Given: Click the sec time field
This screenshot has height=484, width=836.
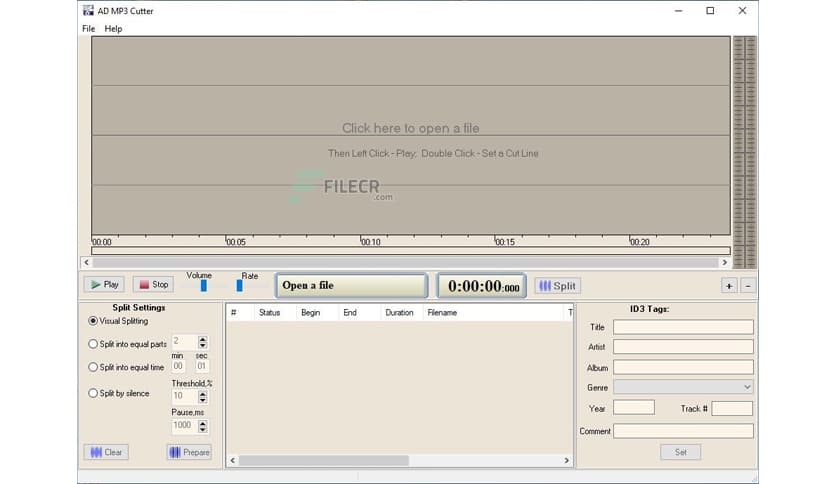Looking at the screenshot, I should 202,366.
